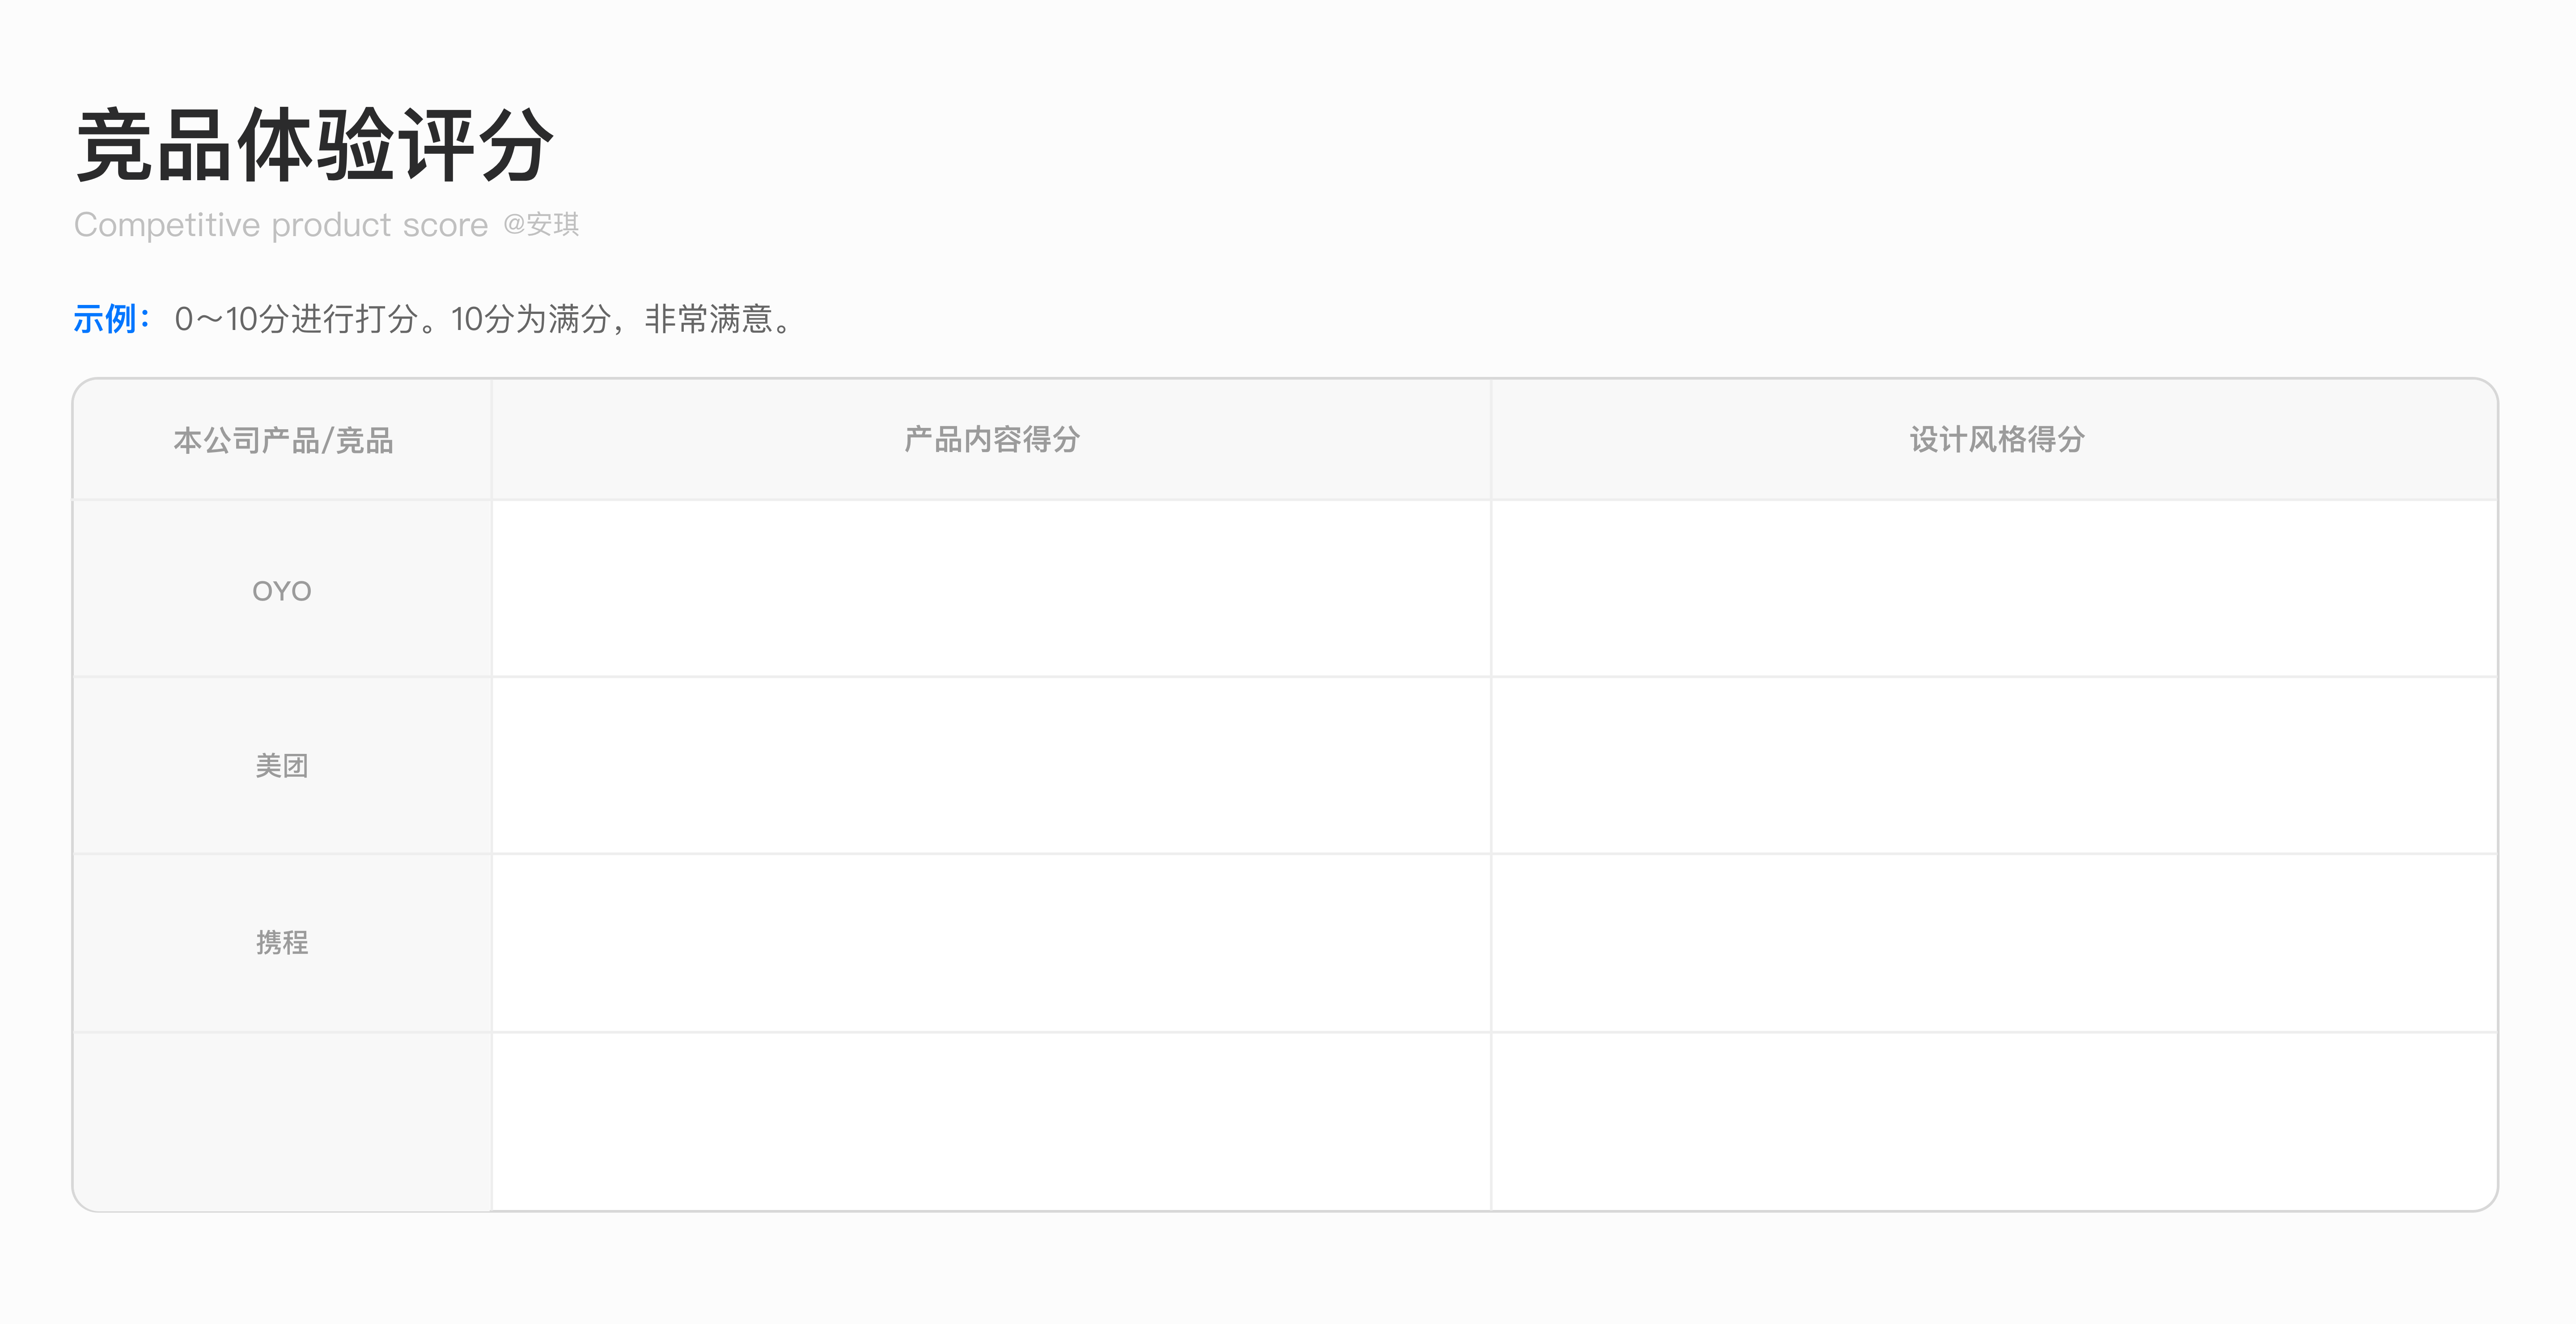Image resolution: width=2576 pixels, height=1324 pixels.
Task: Click the 美团 row label
Action: 282,766
